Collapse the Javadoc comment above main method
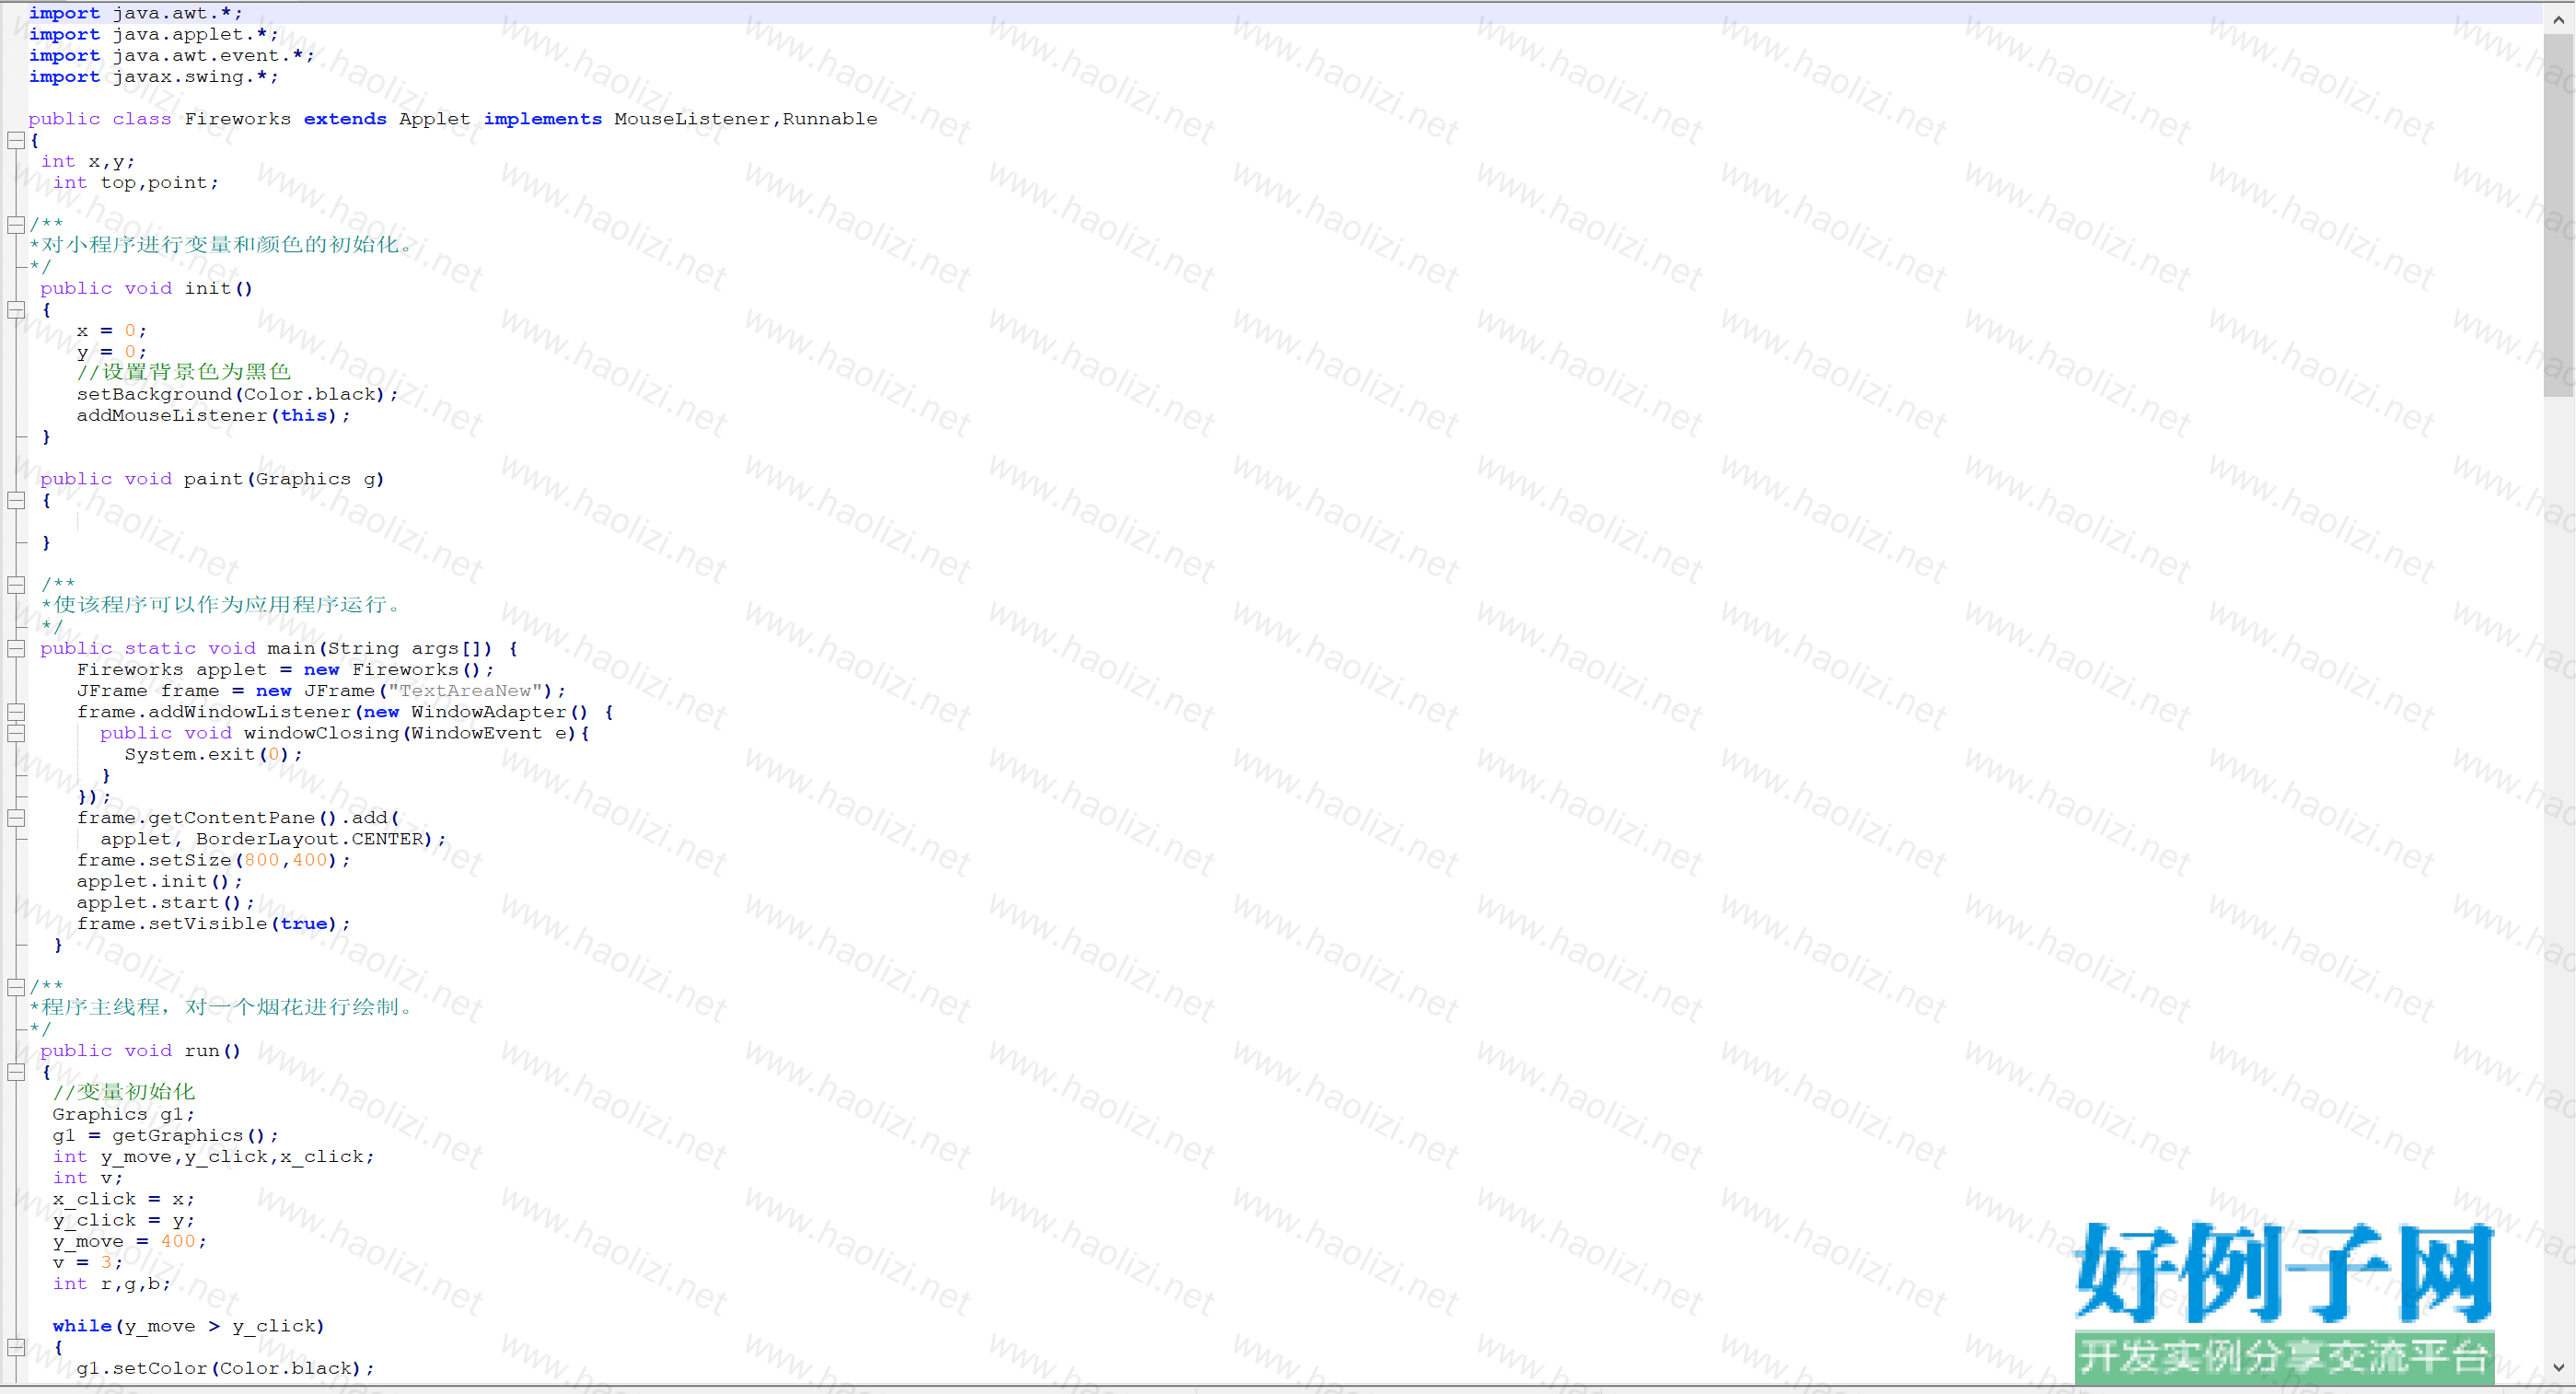The width and height of the screenshot is (2576, 1394). tap(16, 585)
